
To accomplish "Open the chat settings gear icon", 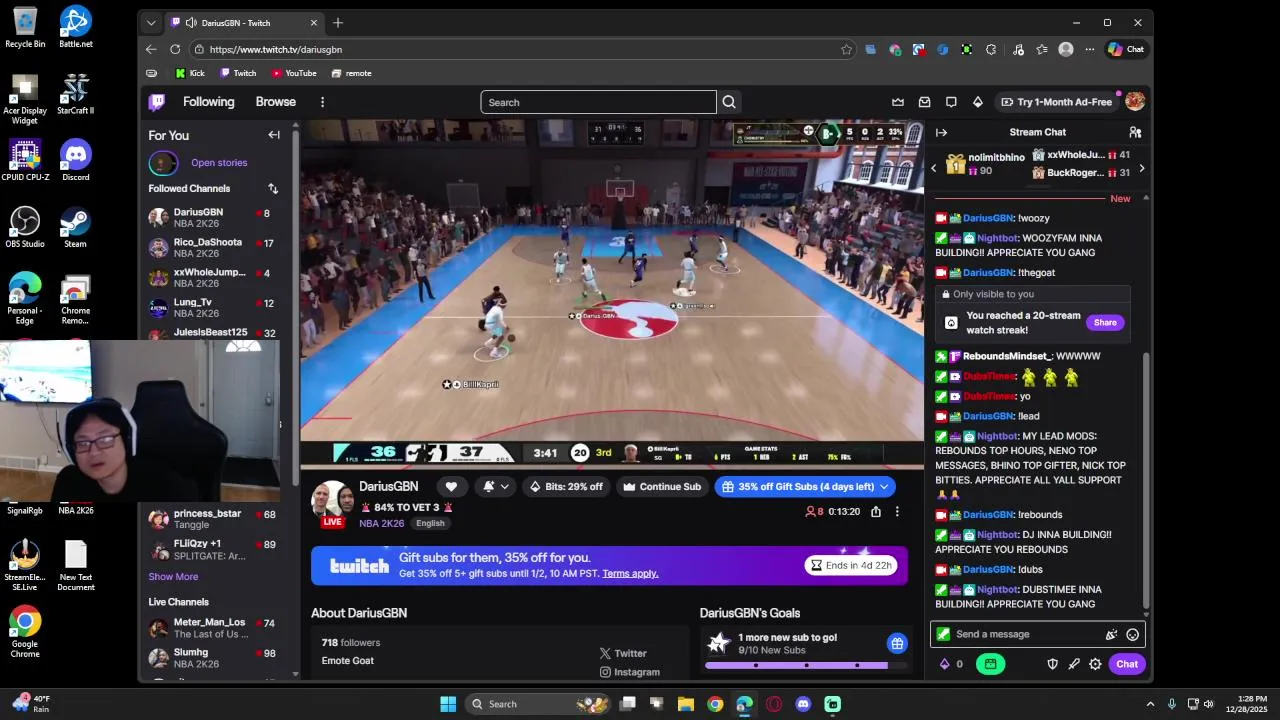I will tap(1095, 664).
